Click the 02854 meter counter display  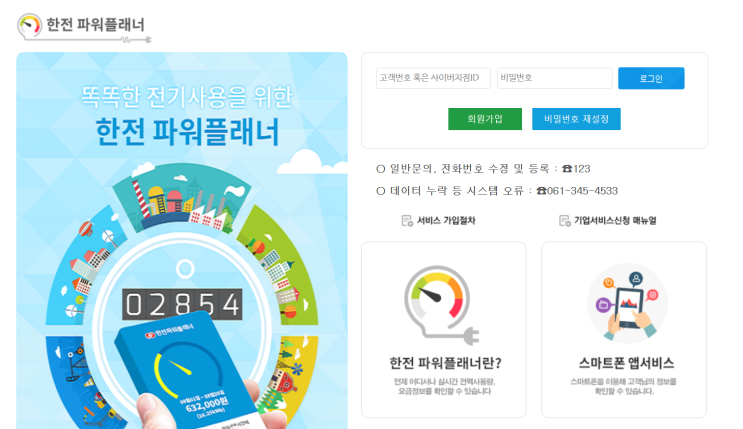[182, 304]
